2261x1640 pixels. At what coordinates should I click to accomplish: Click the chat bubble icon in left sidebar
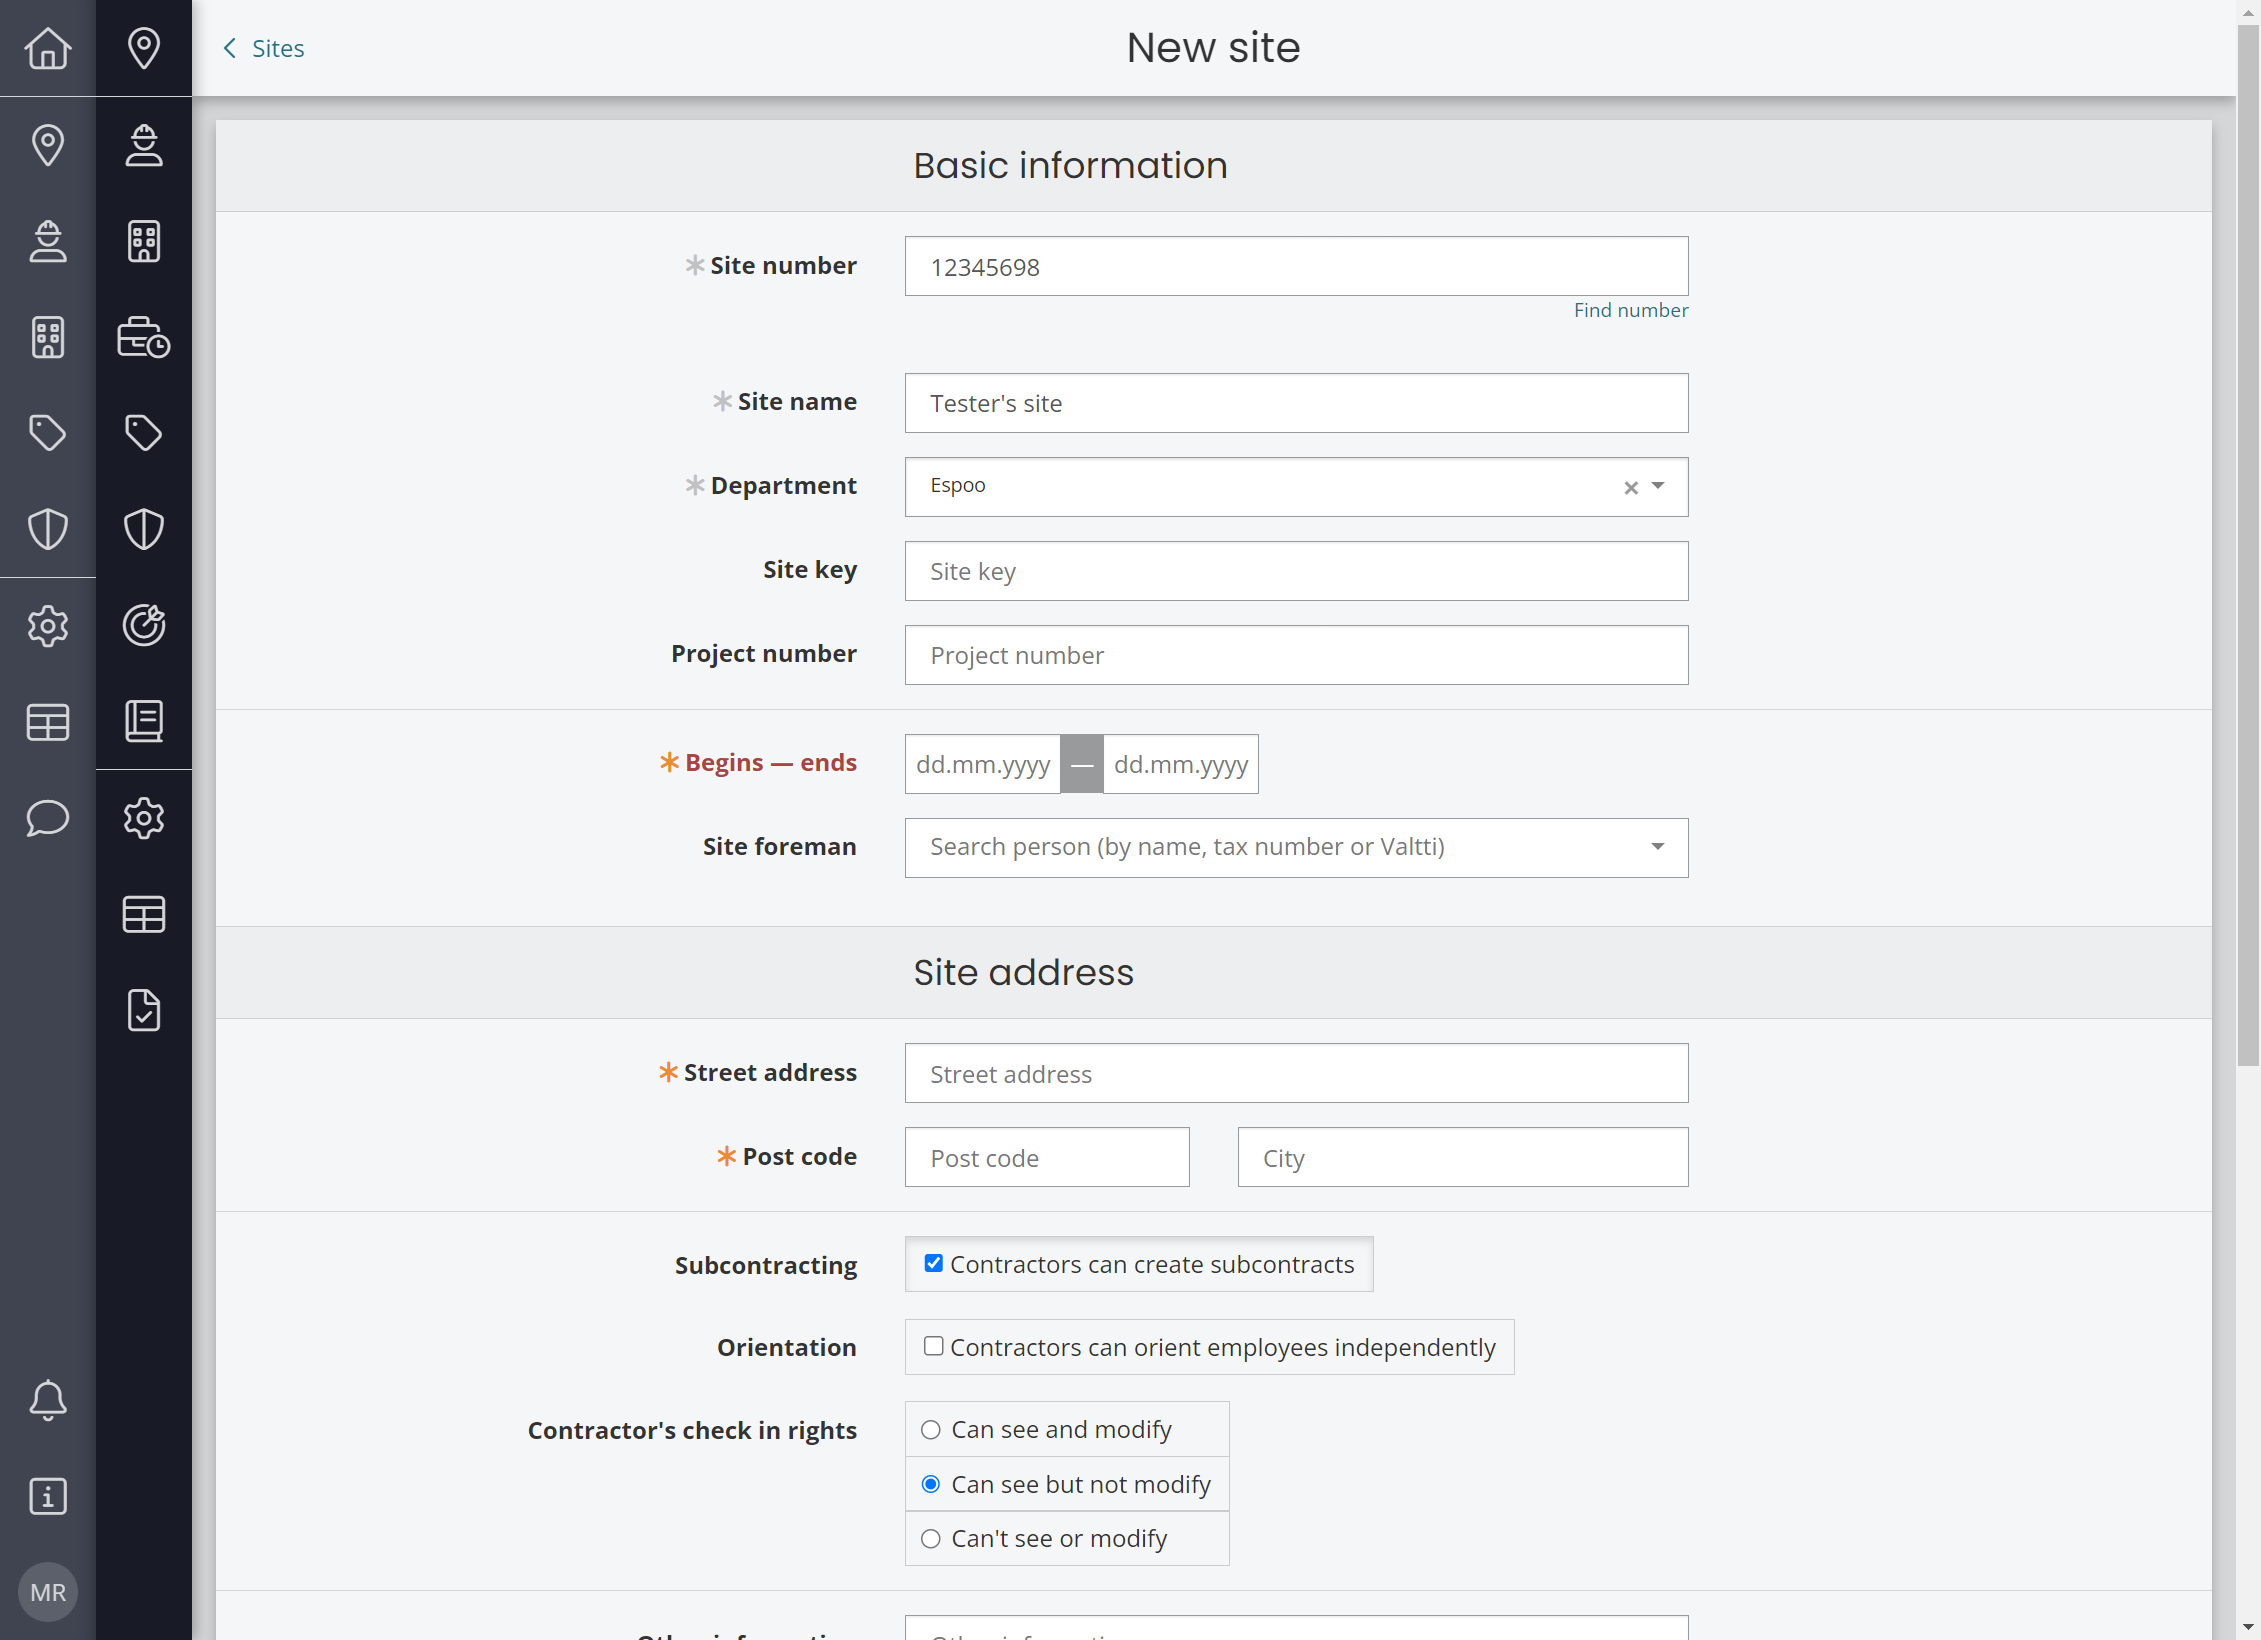[x=48, y=818]
